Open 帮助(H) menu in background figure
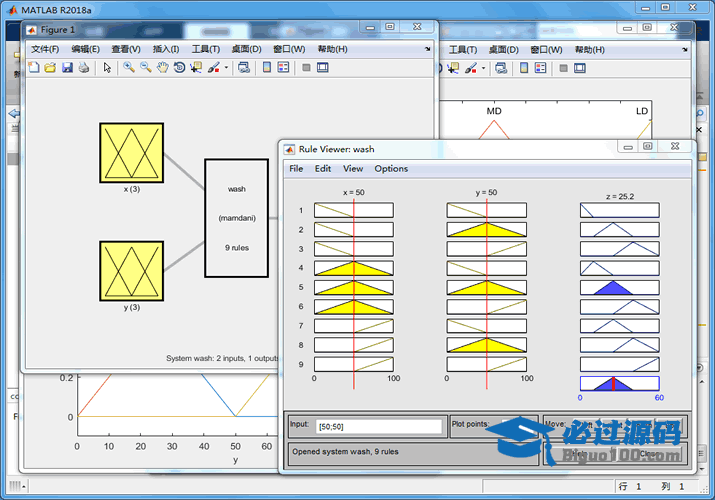This screenshot has height=500, width=715. coord(590,49)
